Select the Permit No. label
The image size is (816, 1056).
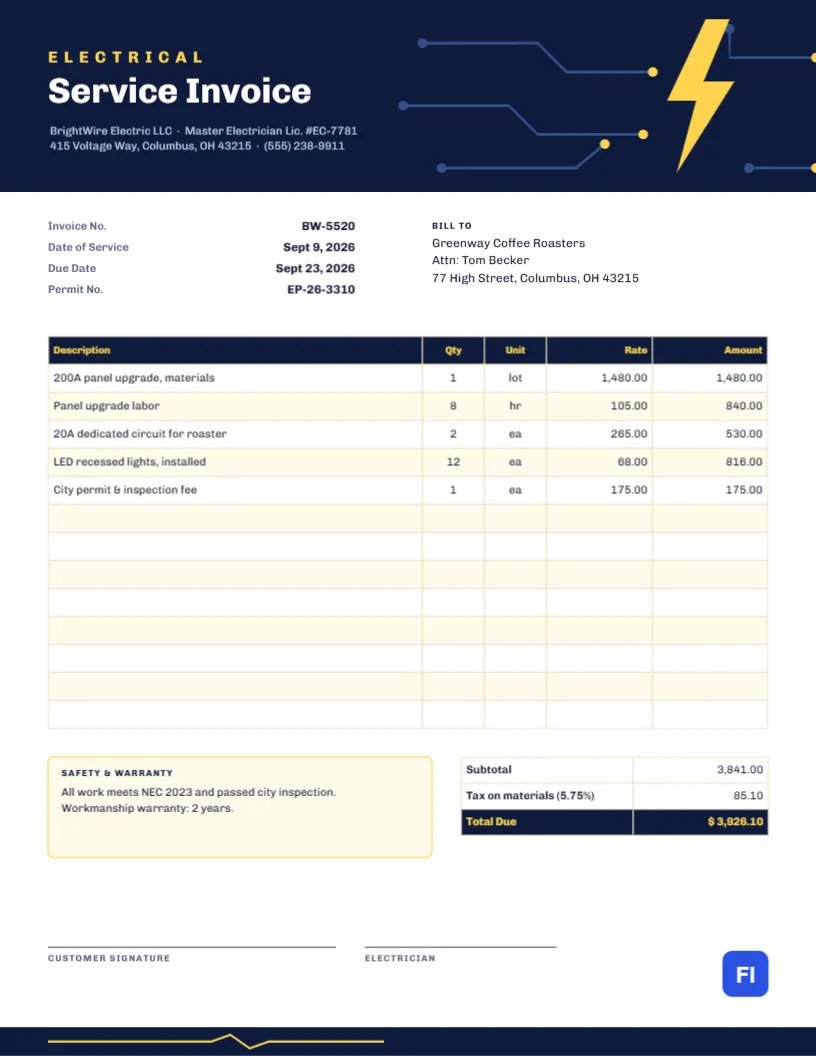(75, 290)
